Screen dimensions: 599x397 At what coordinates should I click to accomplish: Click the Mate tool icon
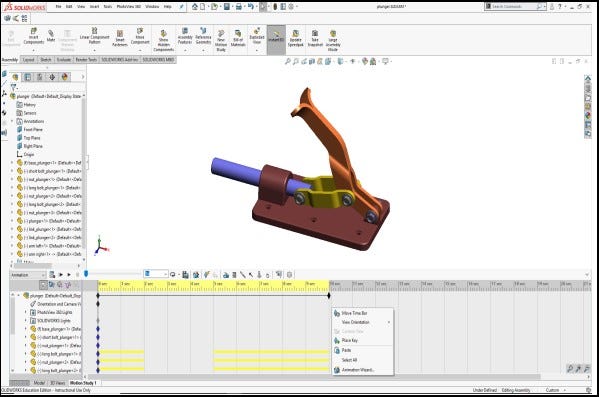point(50,36)
